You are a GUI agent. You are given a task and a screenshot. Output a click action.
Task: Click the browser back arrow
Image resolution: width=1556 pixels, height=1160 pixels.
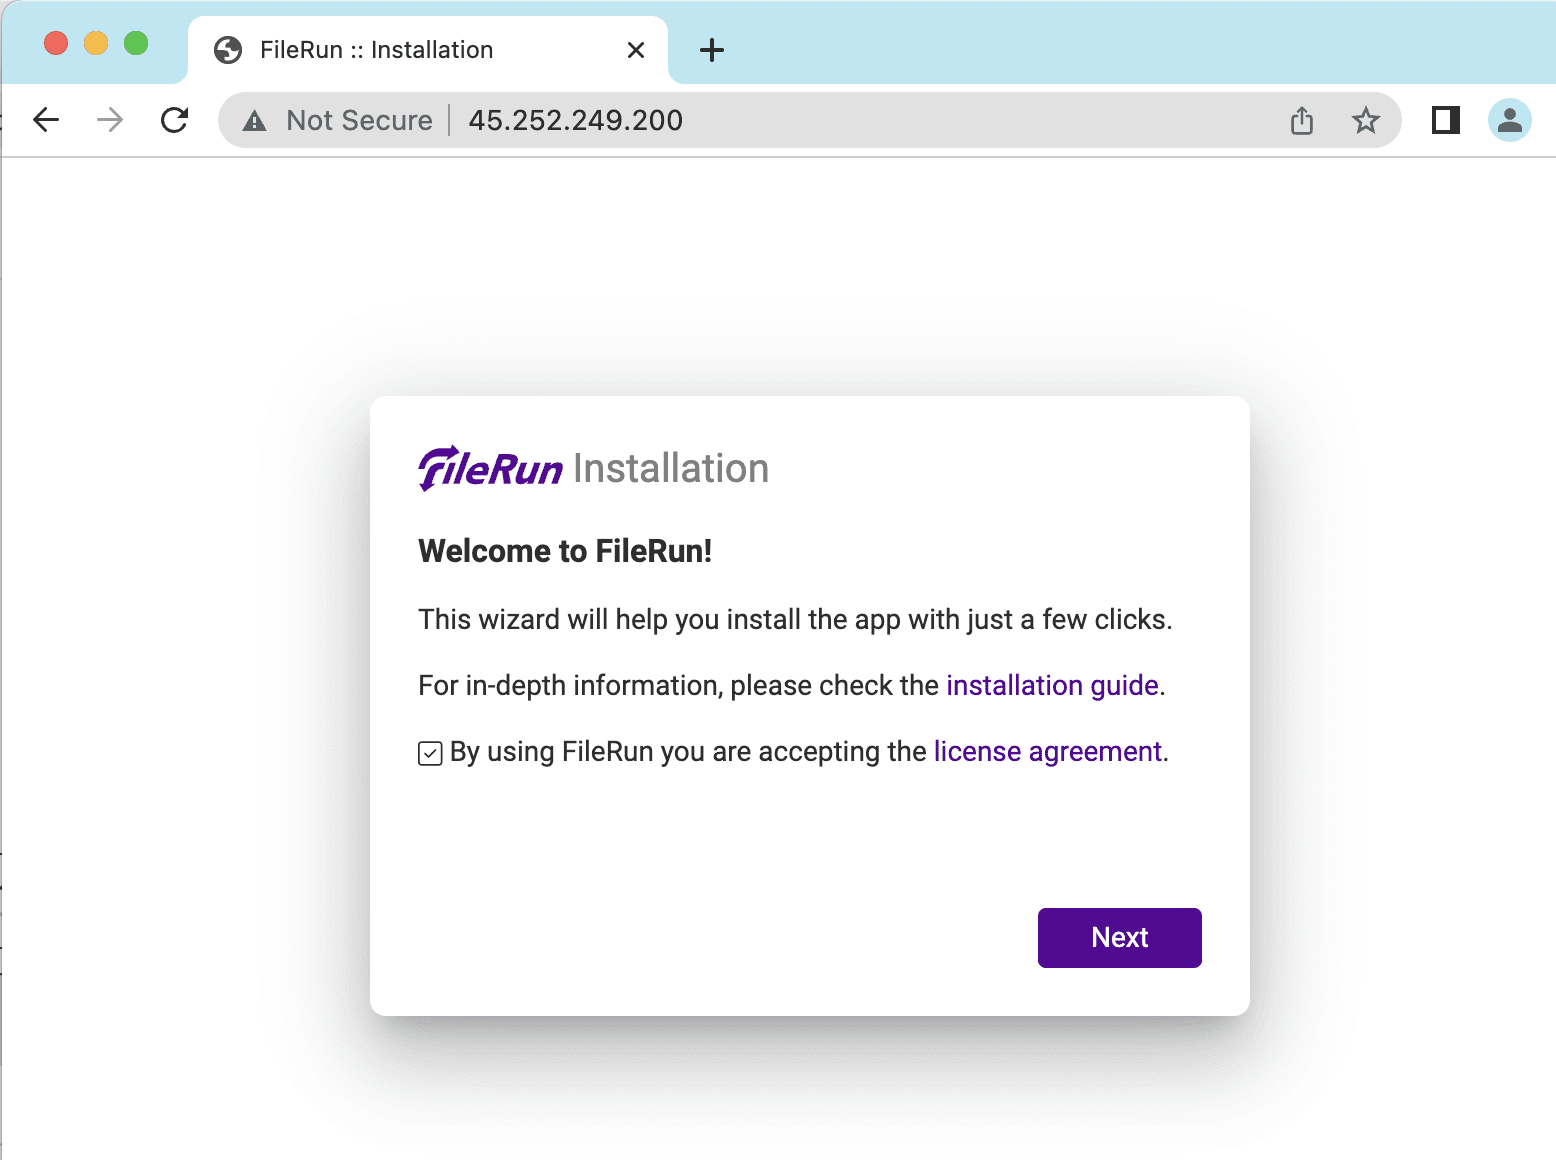point(46,120)
